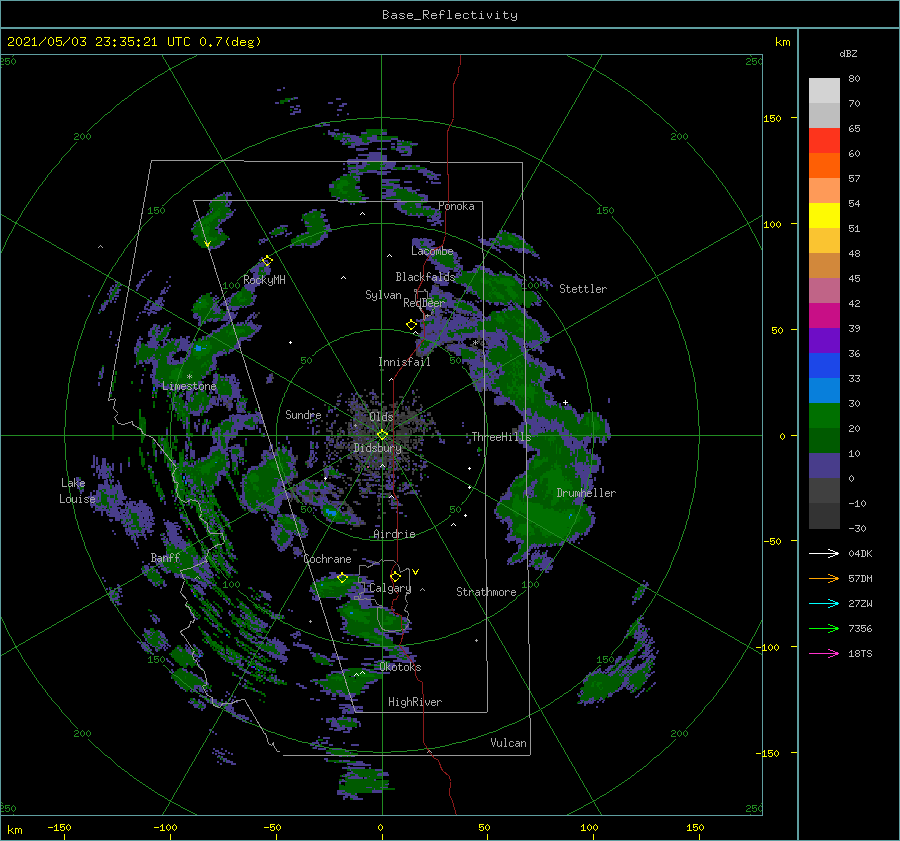The height and width of the screenshot is (841, 900).
Task: Click the 150 tick on the right axis
Action: (772, 118)
